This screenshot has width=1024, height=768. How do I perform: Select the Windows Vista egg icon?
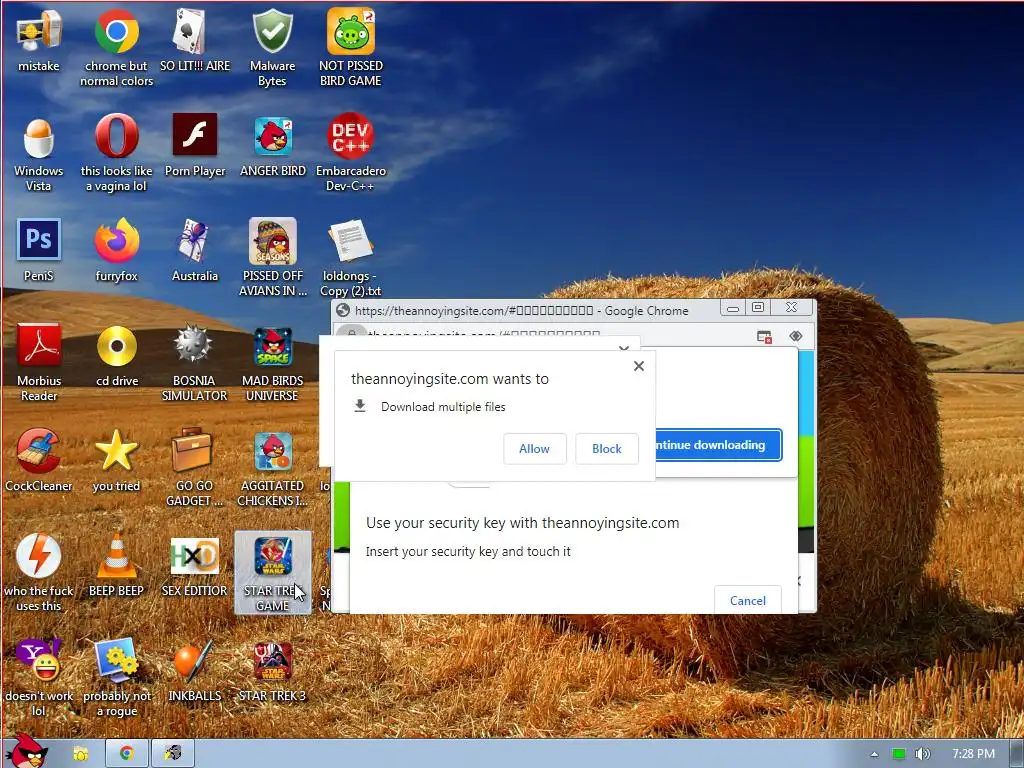39,153
